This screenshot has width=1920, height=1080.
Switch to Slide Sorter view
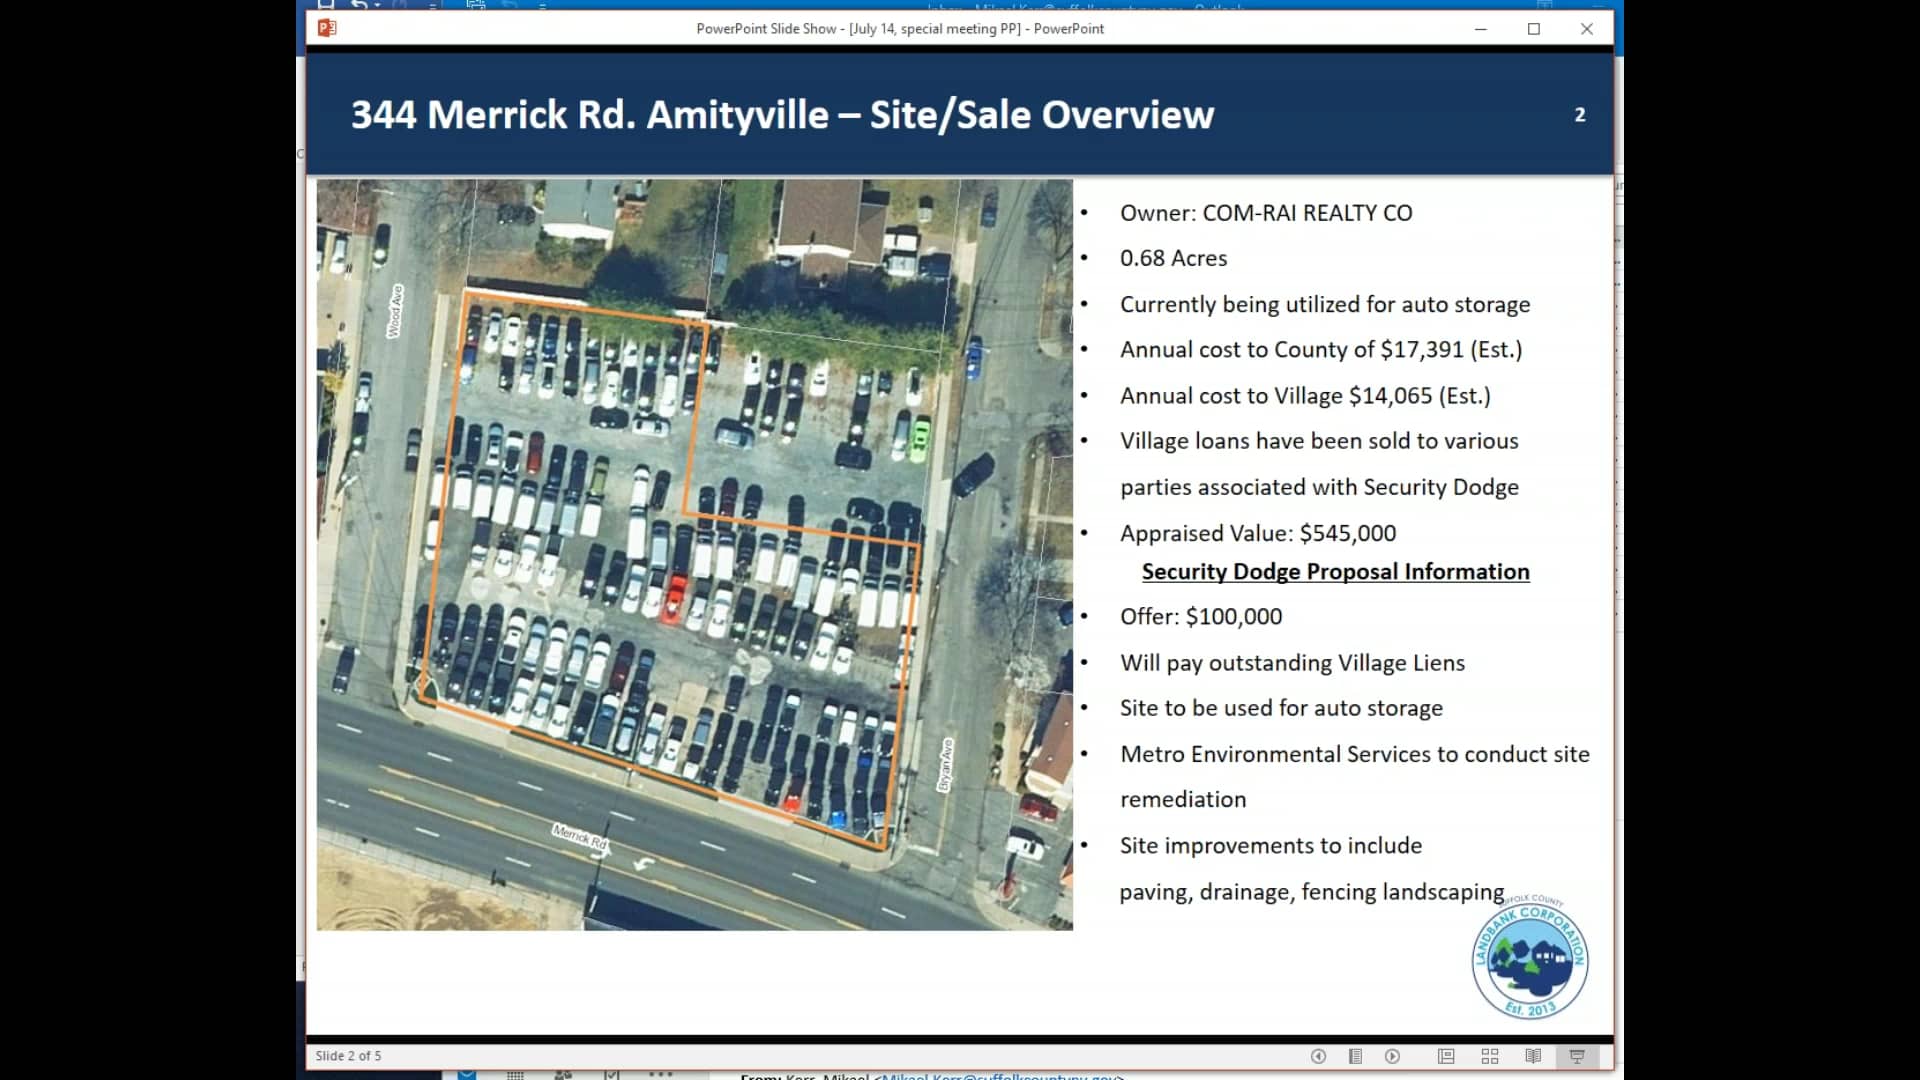pos(1490,1056)
